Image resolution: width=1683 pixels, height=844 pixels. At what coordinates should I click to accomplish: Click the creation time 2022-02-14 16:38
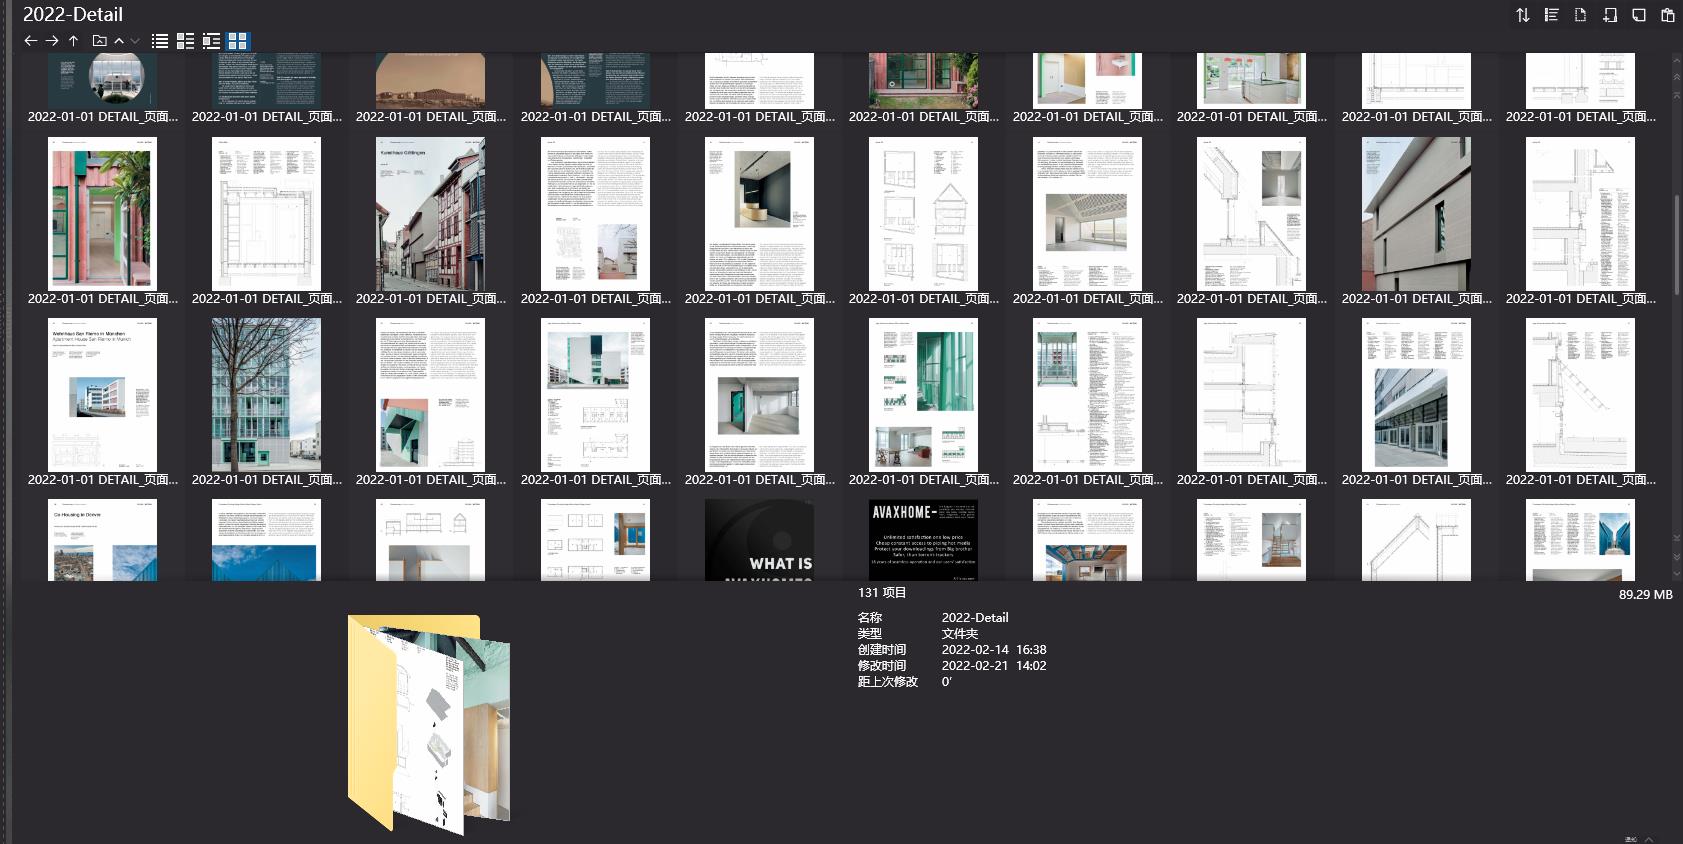(994, 649)
